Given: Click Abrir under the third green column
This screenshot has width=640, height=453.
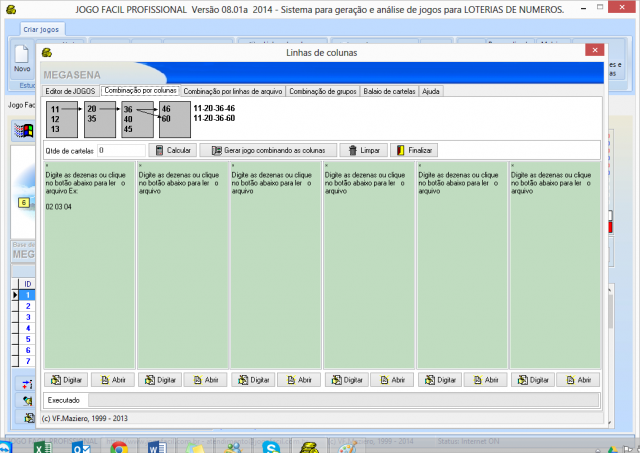Looking at the screenshot, I should [298, 380].
